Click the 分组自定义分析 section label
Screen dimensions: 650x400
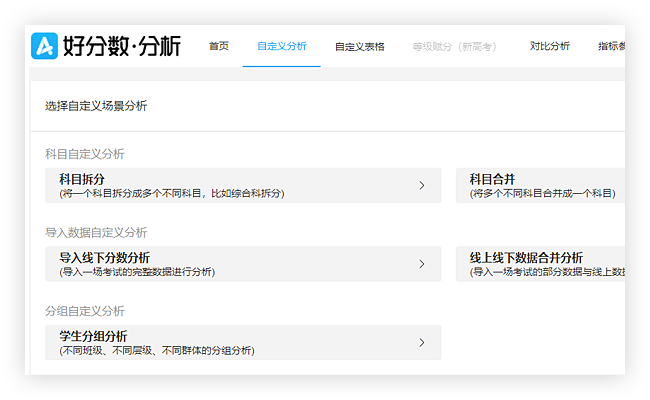coord(85,311)
